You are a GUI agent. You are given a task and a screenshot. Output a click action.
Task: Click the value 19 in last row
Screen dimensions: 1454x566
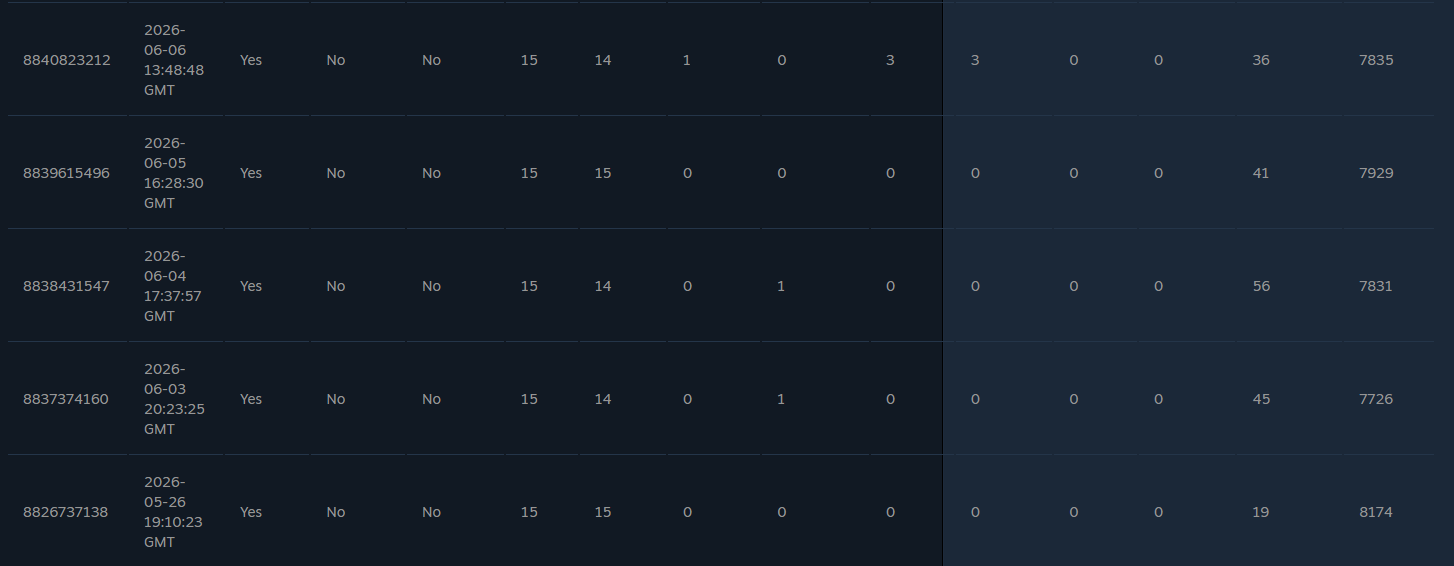pos(1261,512)
